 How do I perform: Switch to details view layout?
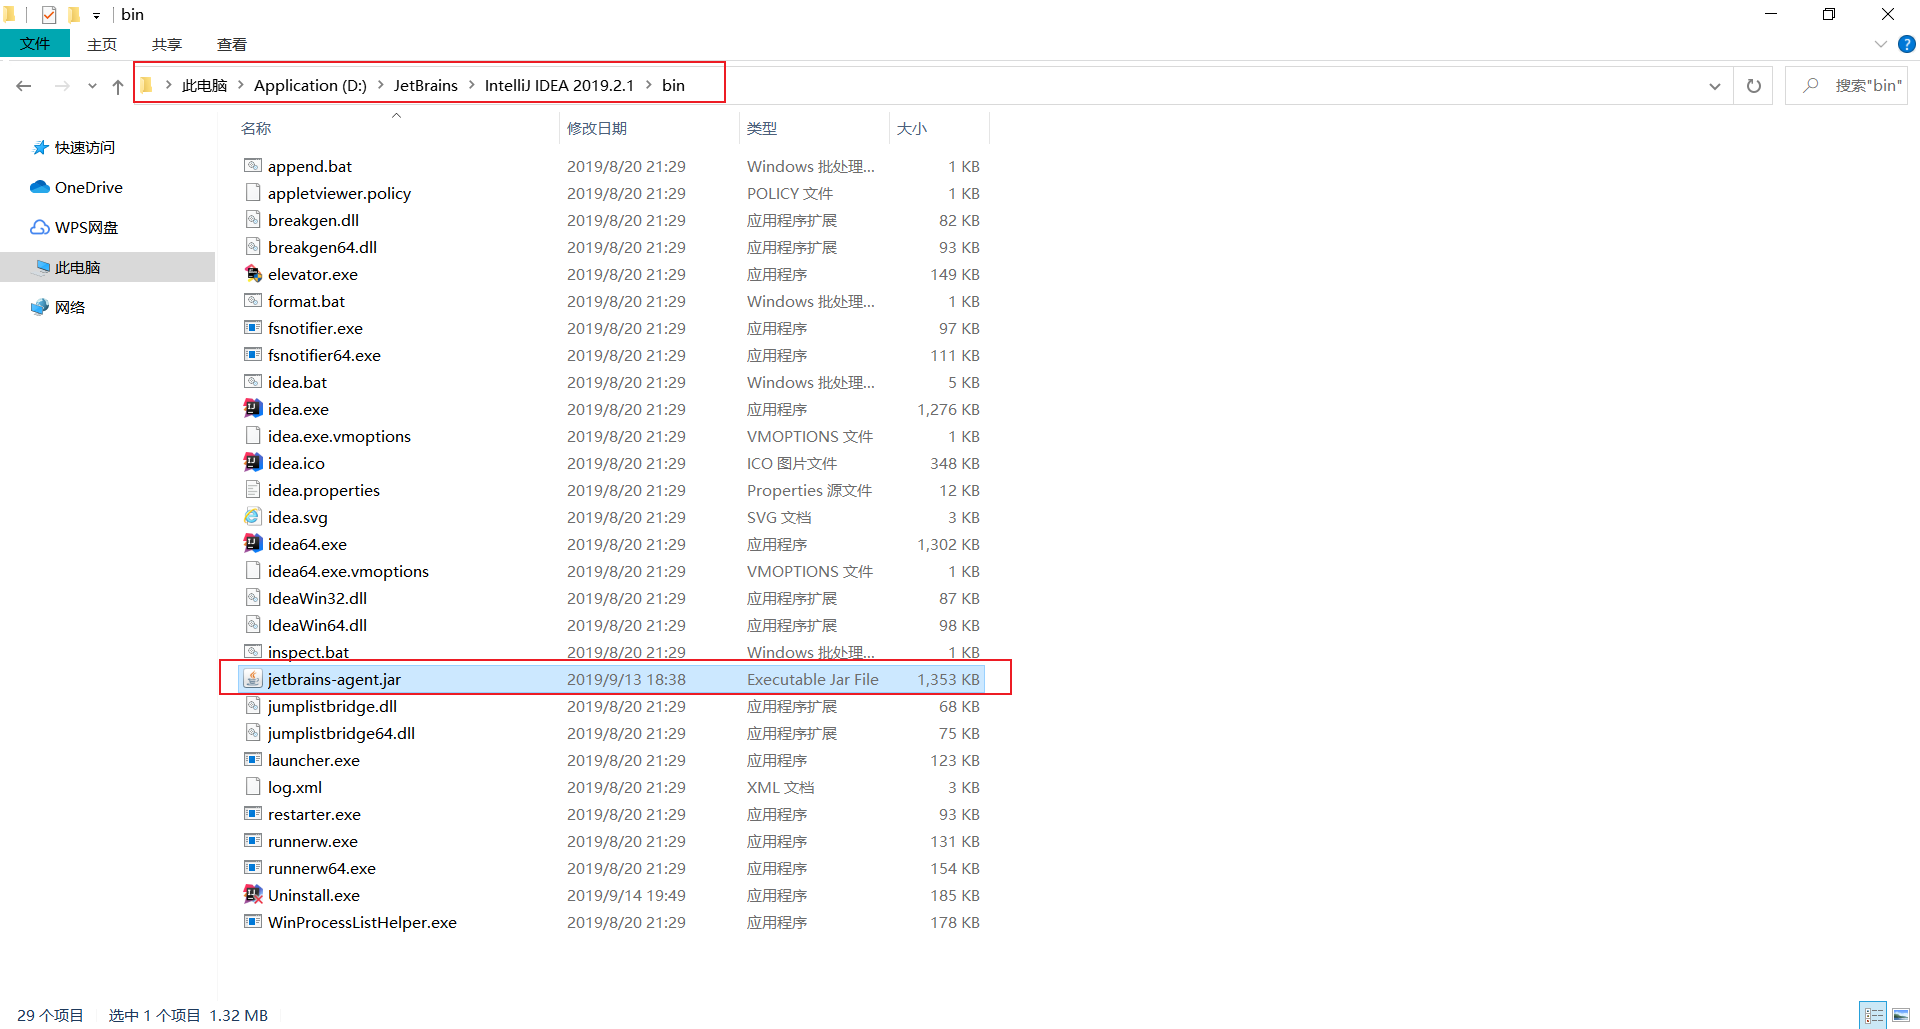click(x=1873, y=1015)
